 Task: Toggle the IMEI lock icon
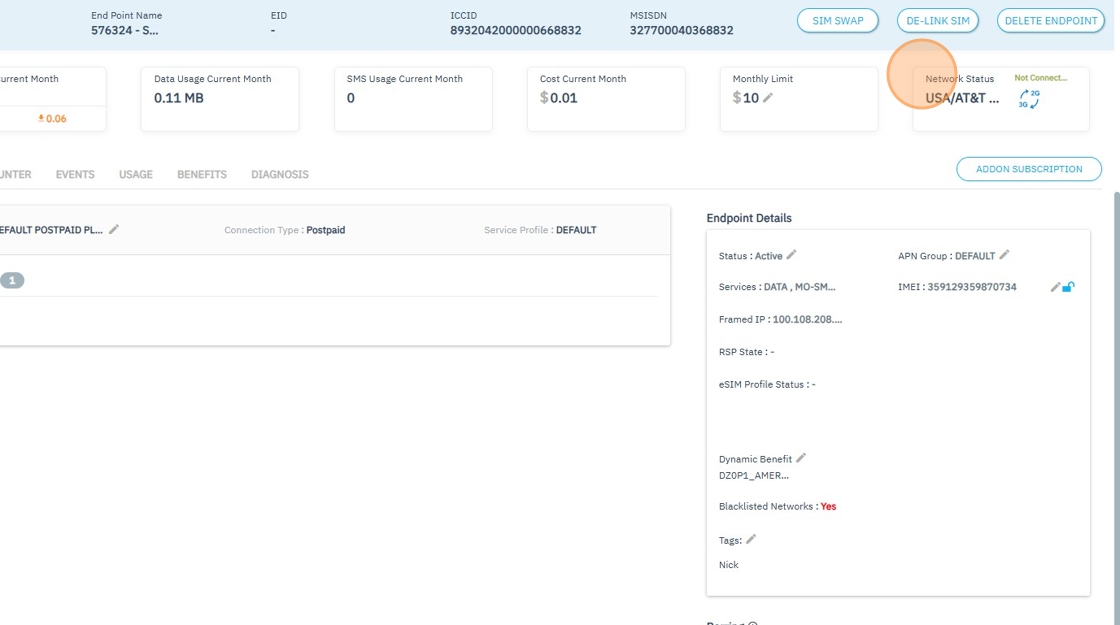(1069, 287)
